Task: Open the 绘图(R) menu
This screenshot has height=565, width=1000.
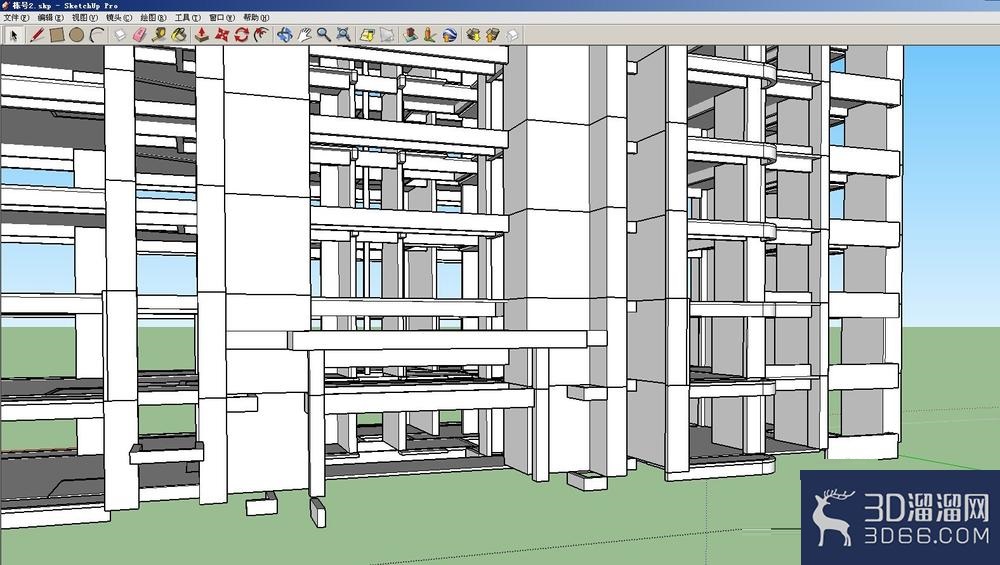Action: (x=154, y=18)
